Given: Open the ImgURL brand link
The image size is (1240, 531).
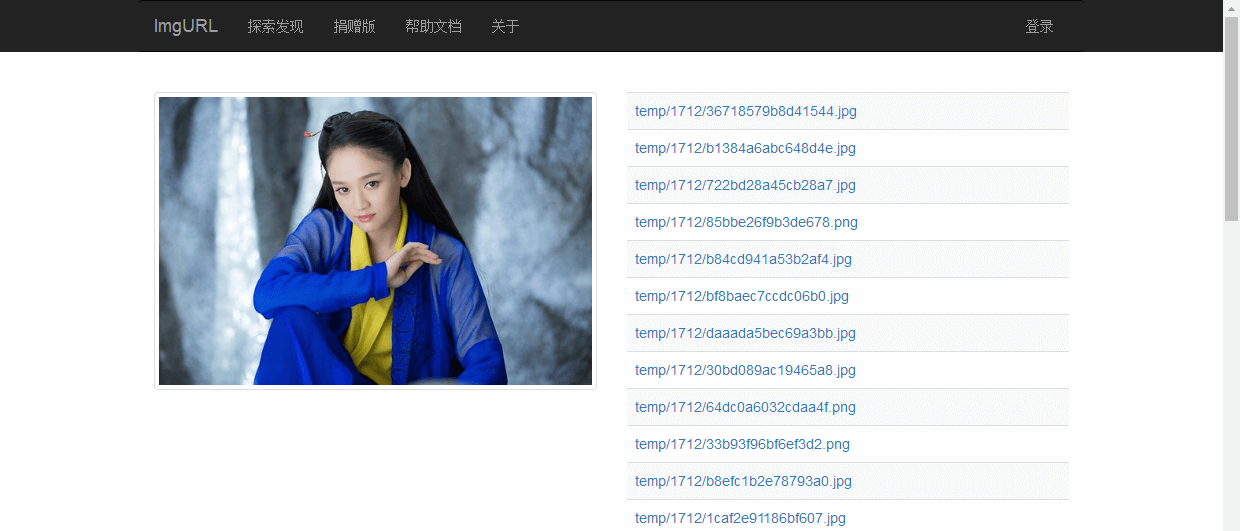Looking at the screenshot, I should pyautogui.click(x=186, y=26).
